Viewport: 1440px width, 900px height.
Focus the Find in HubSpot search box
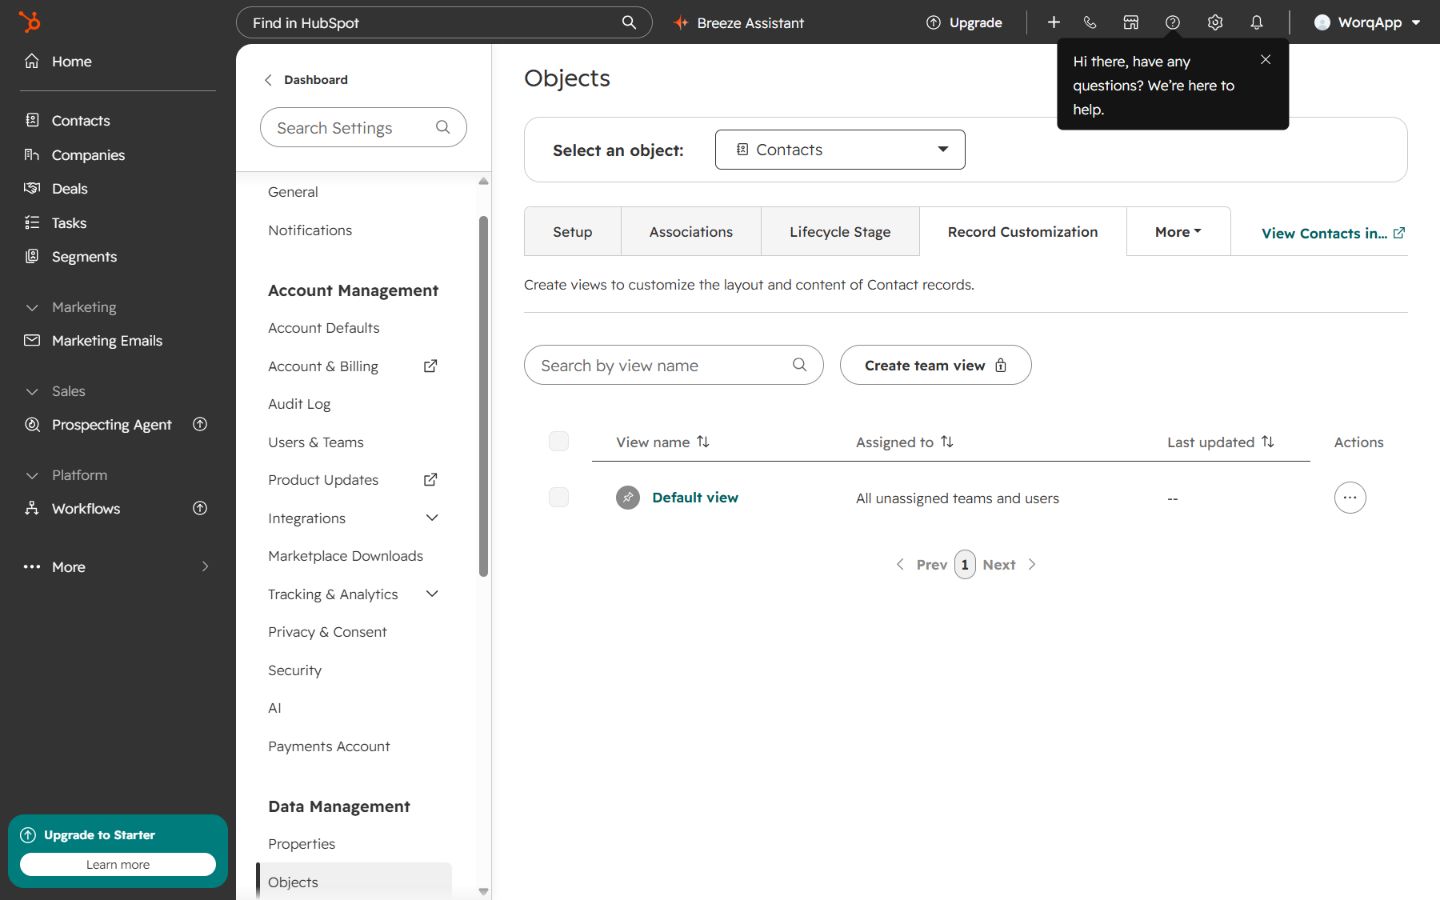point(444,22)
